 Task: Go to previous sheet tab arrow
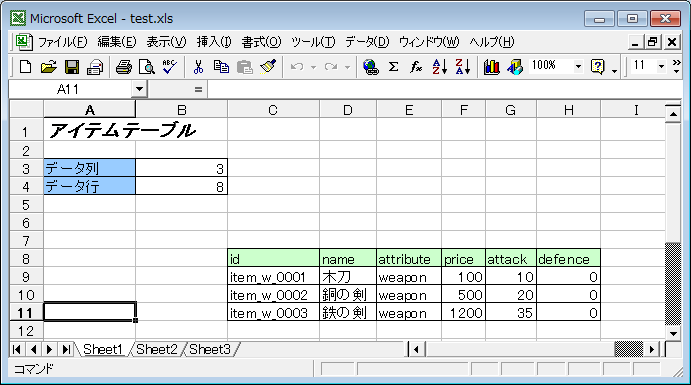pyautogui.click(x=33, y=349)
